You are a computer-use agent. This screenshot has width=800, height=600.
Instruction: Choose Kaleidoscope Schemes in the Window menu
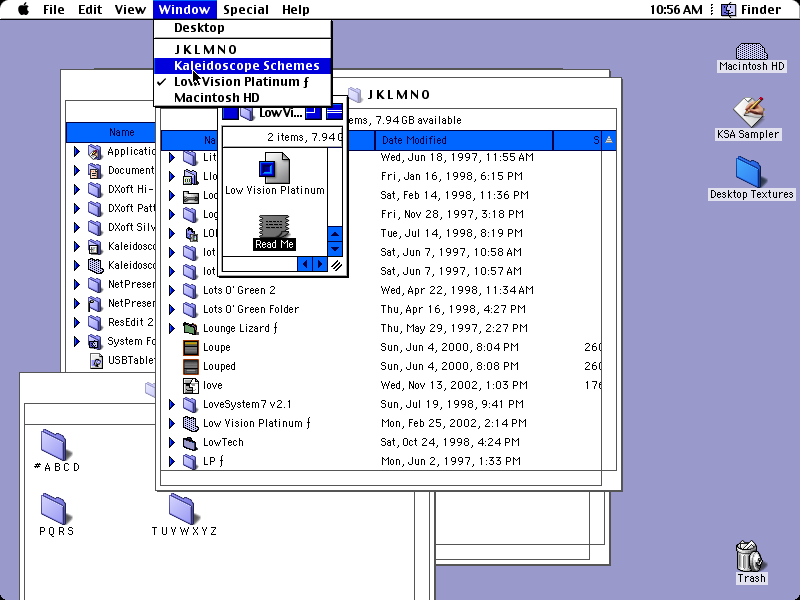[x=243, y=66]
